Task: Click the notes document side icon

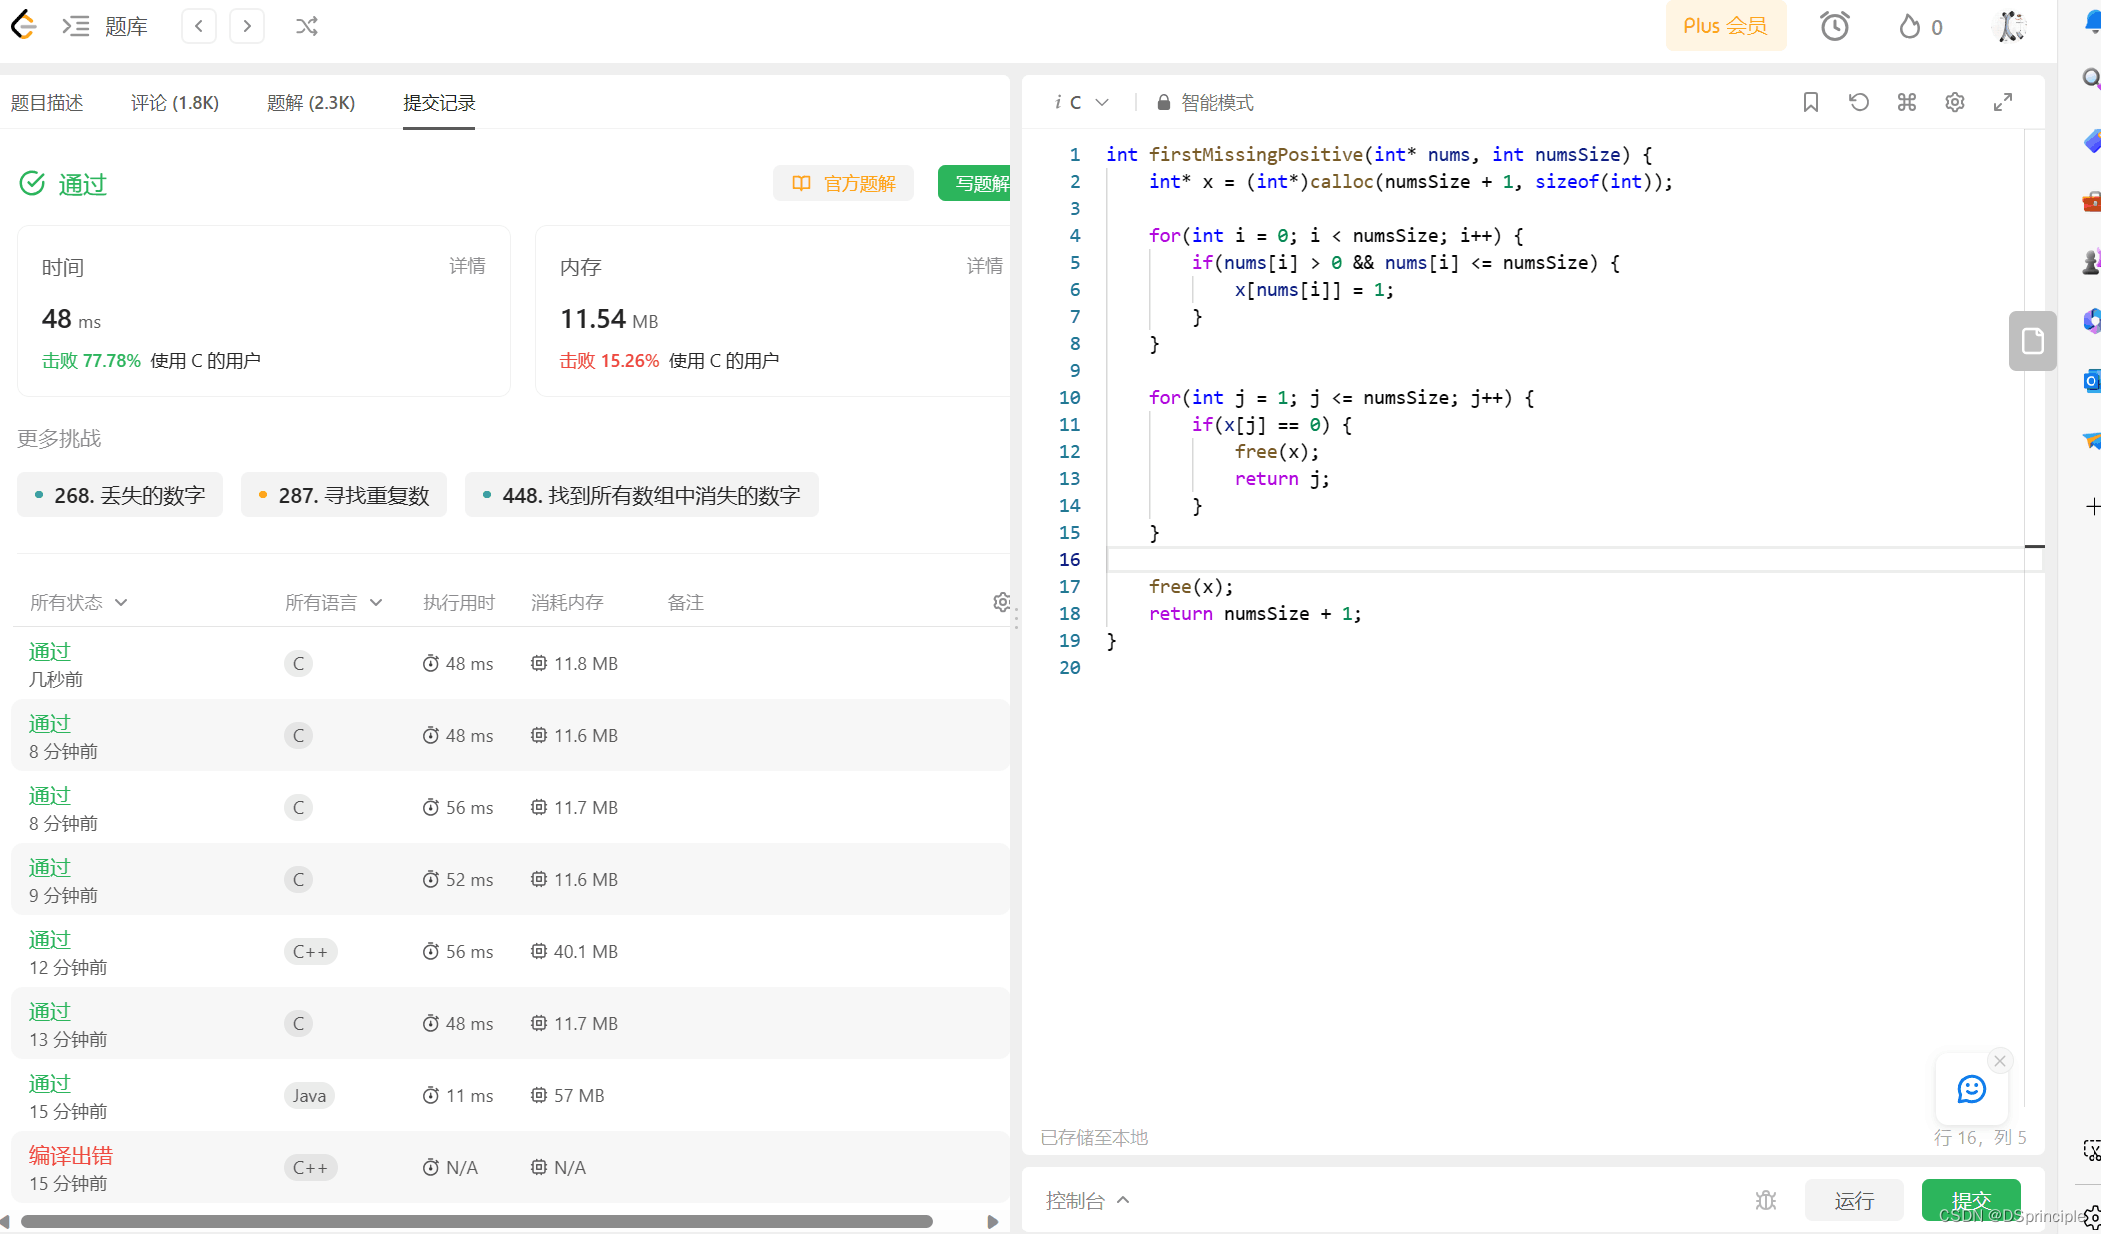Action: click(x=2032, y=341)
